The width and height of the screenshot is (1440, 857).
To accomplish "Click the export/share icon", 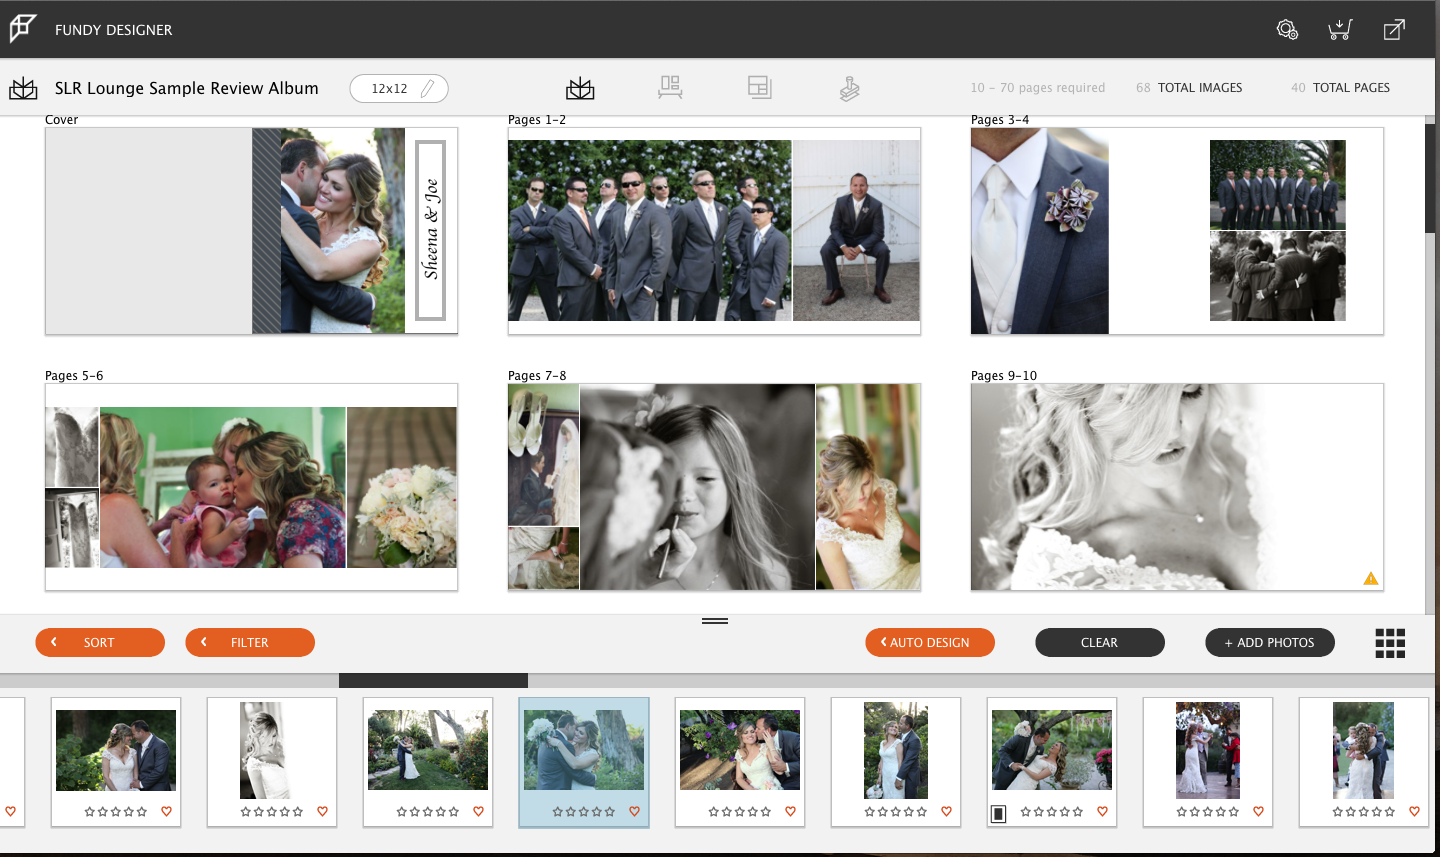I will coord(1394,29).
